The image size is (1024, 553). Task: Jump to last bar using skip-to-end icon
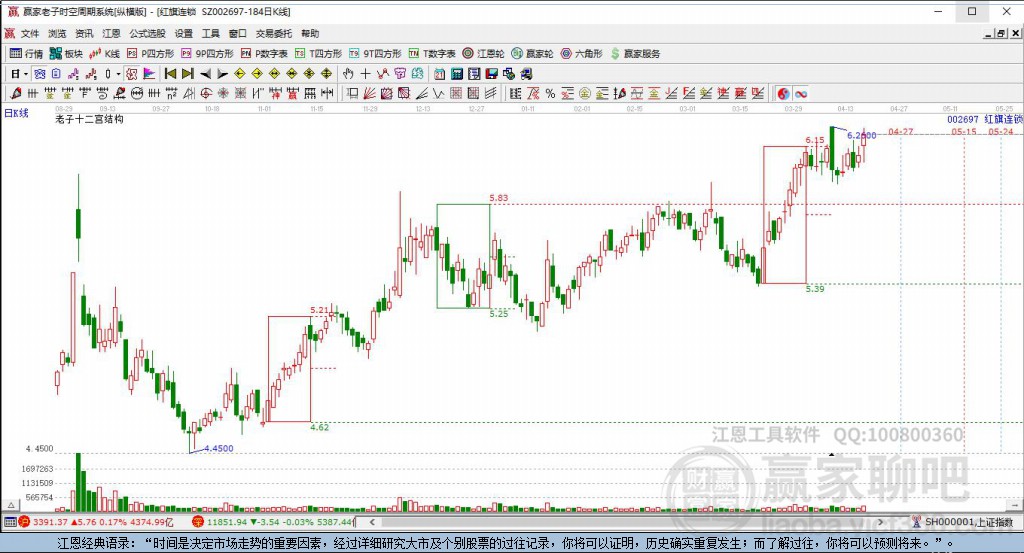pyautogui.click(x=187, y=74)
